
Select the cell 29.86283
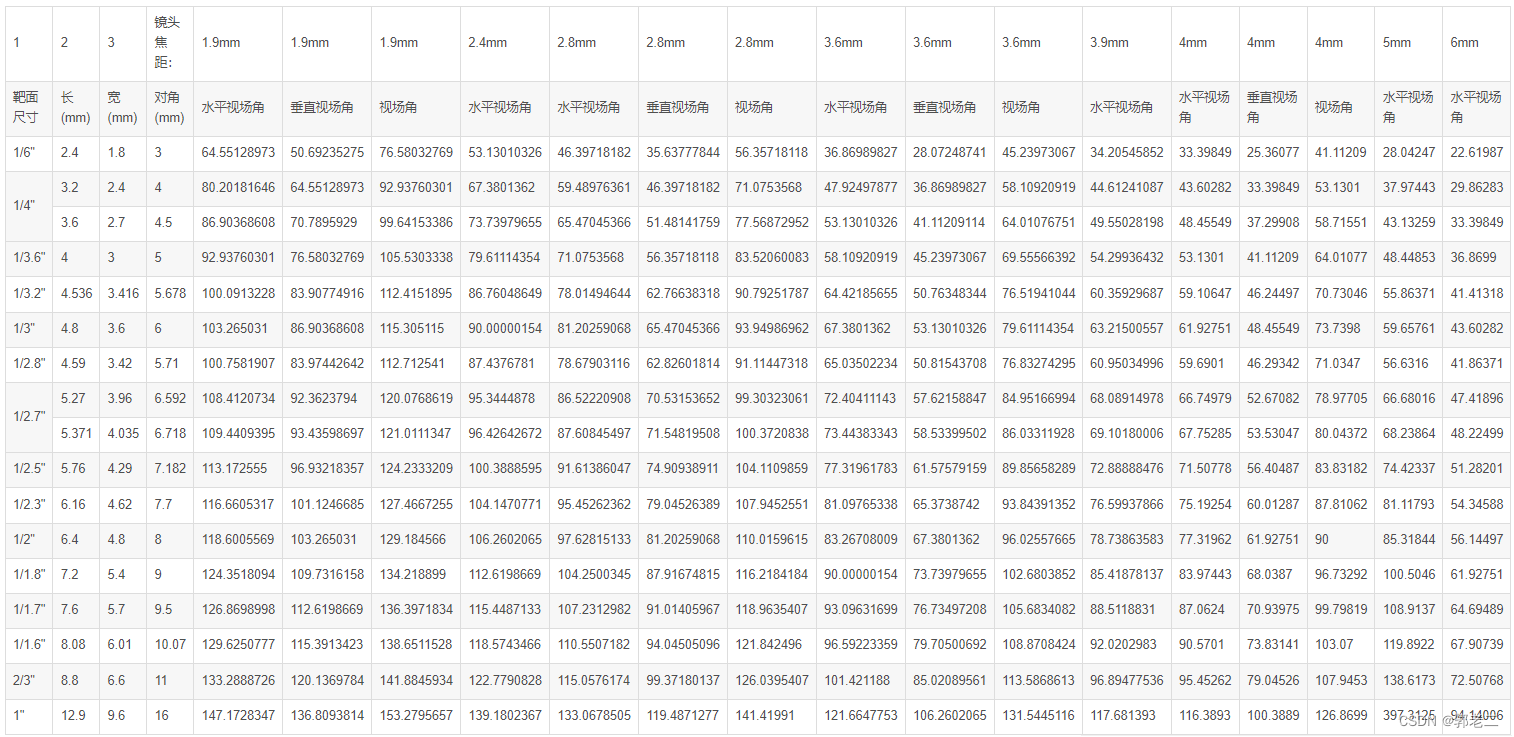tap(1477, 187)
